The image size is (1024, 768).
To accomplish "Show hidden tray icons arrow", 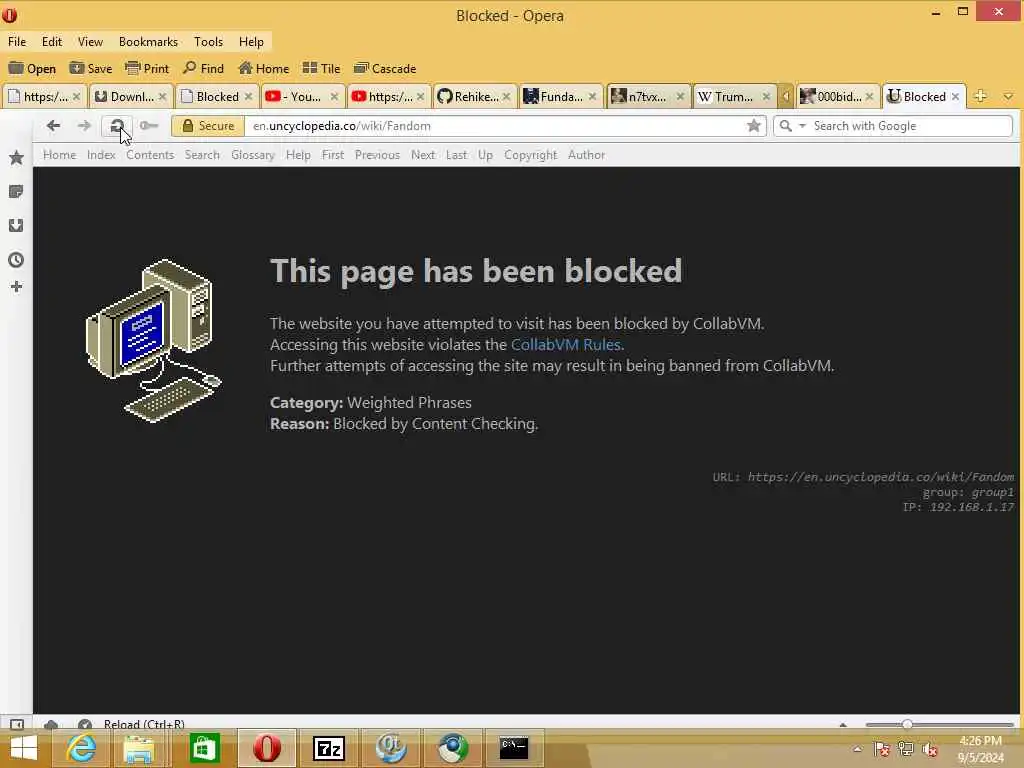I will 857,749.
